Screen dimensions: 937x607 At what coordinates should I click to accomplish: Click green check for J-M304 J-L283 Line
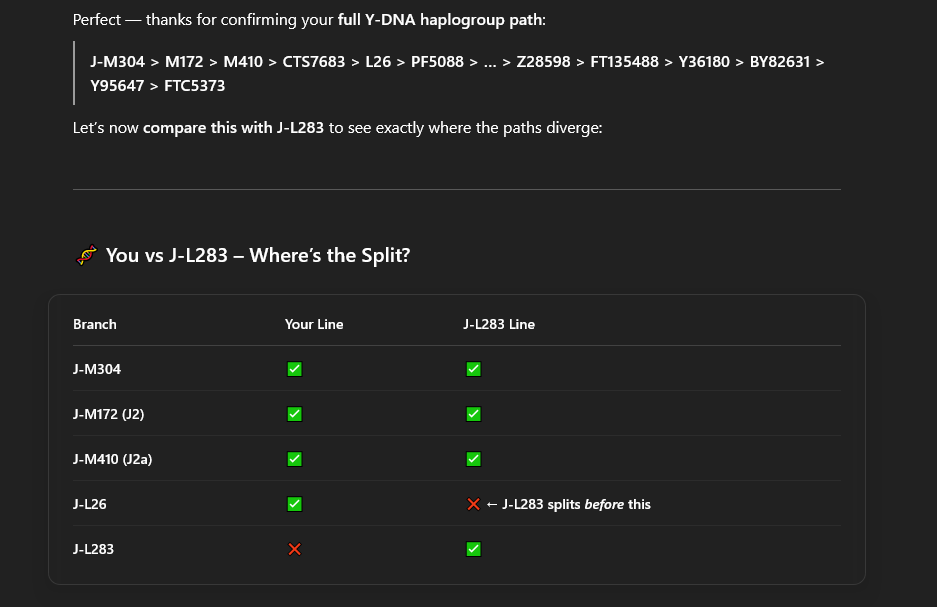pos(473,369)
